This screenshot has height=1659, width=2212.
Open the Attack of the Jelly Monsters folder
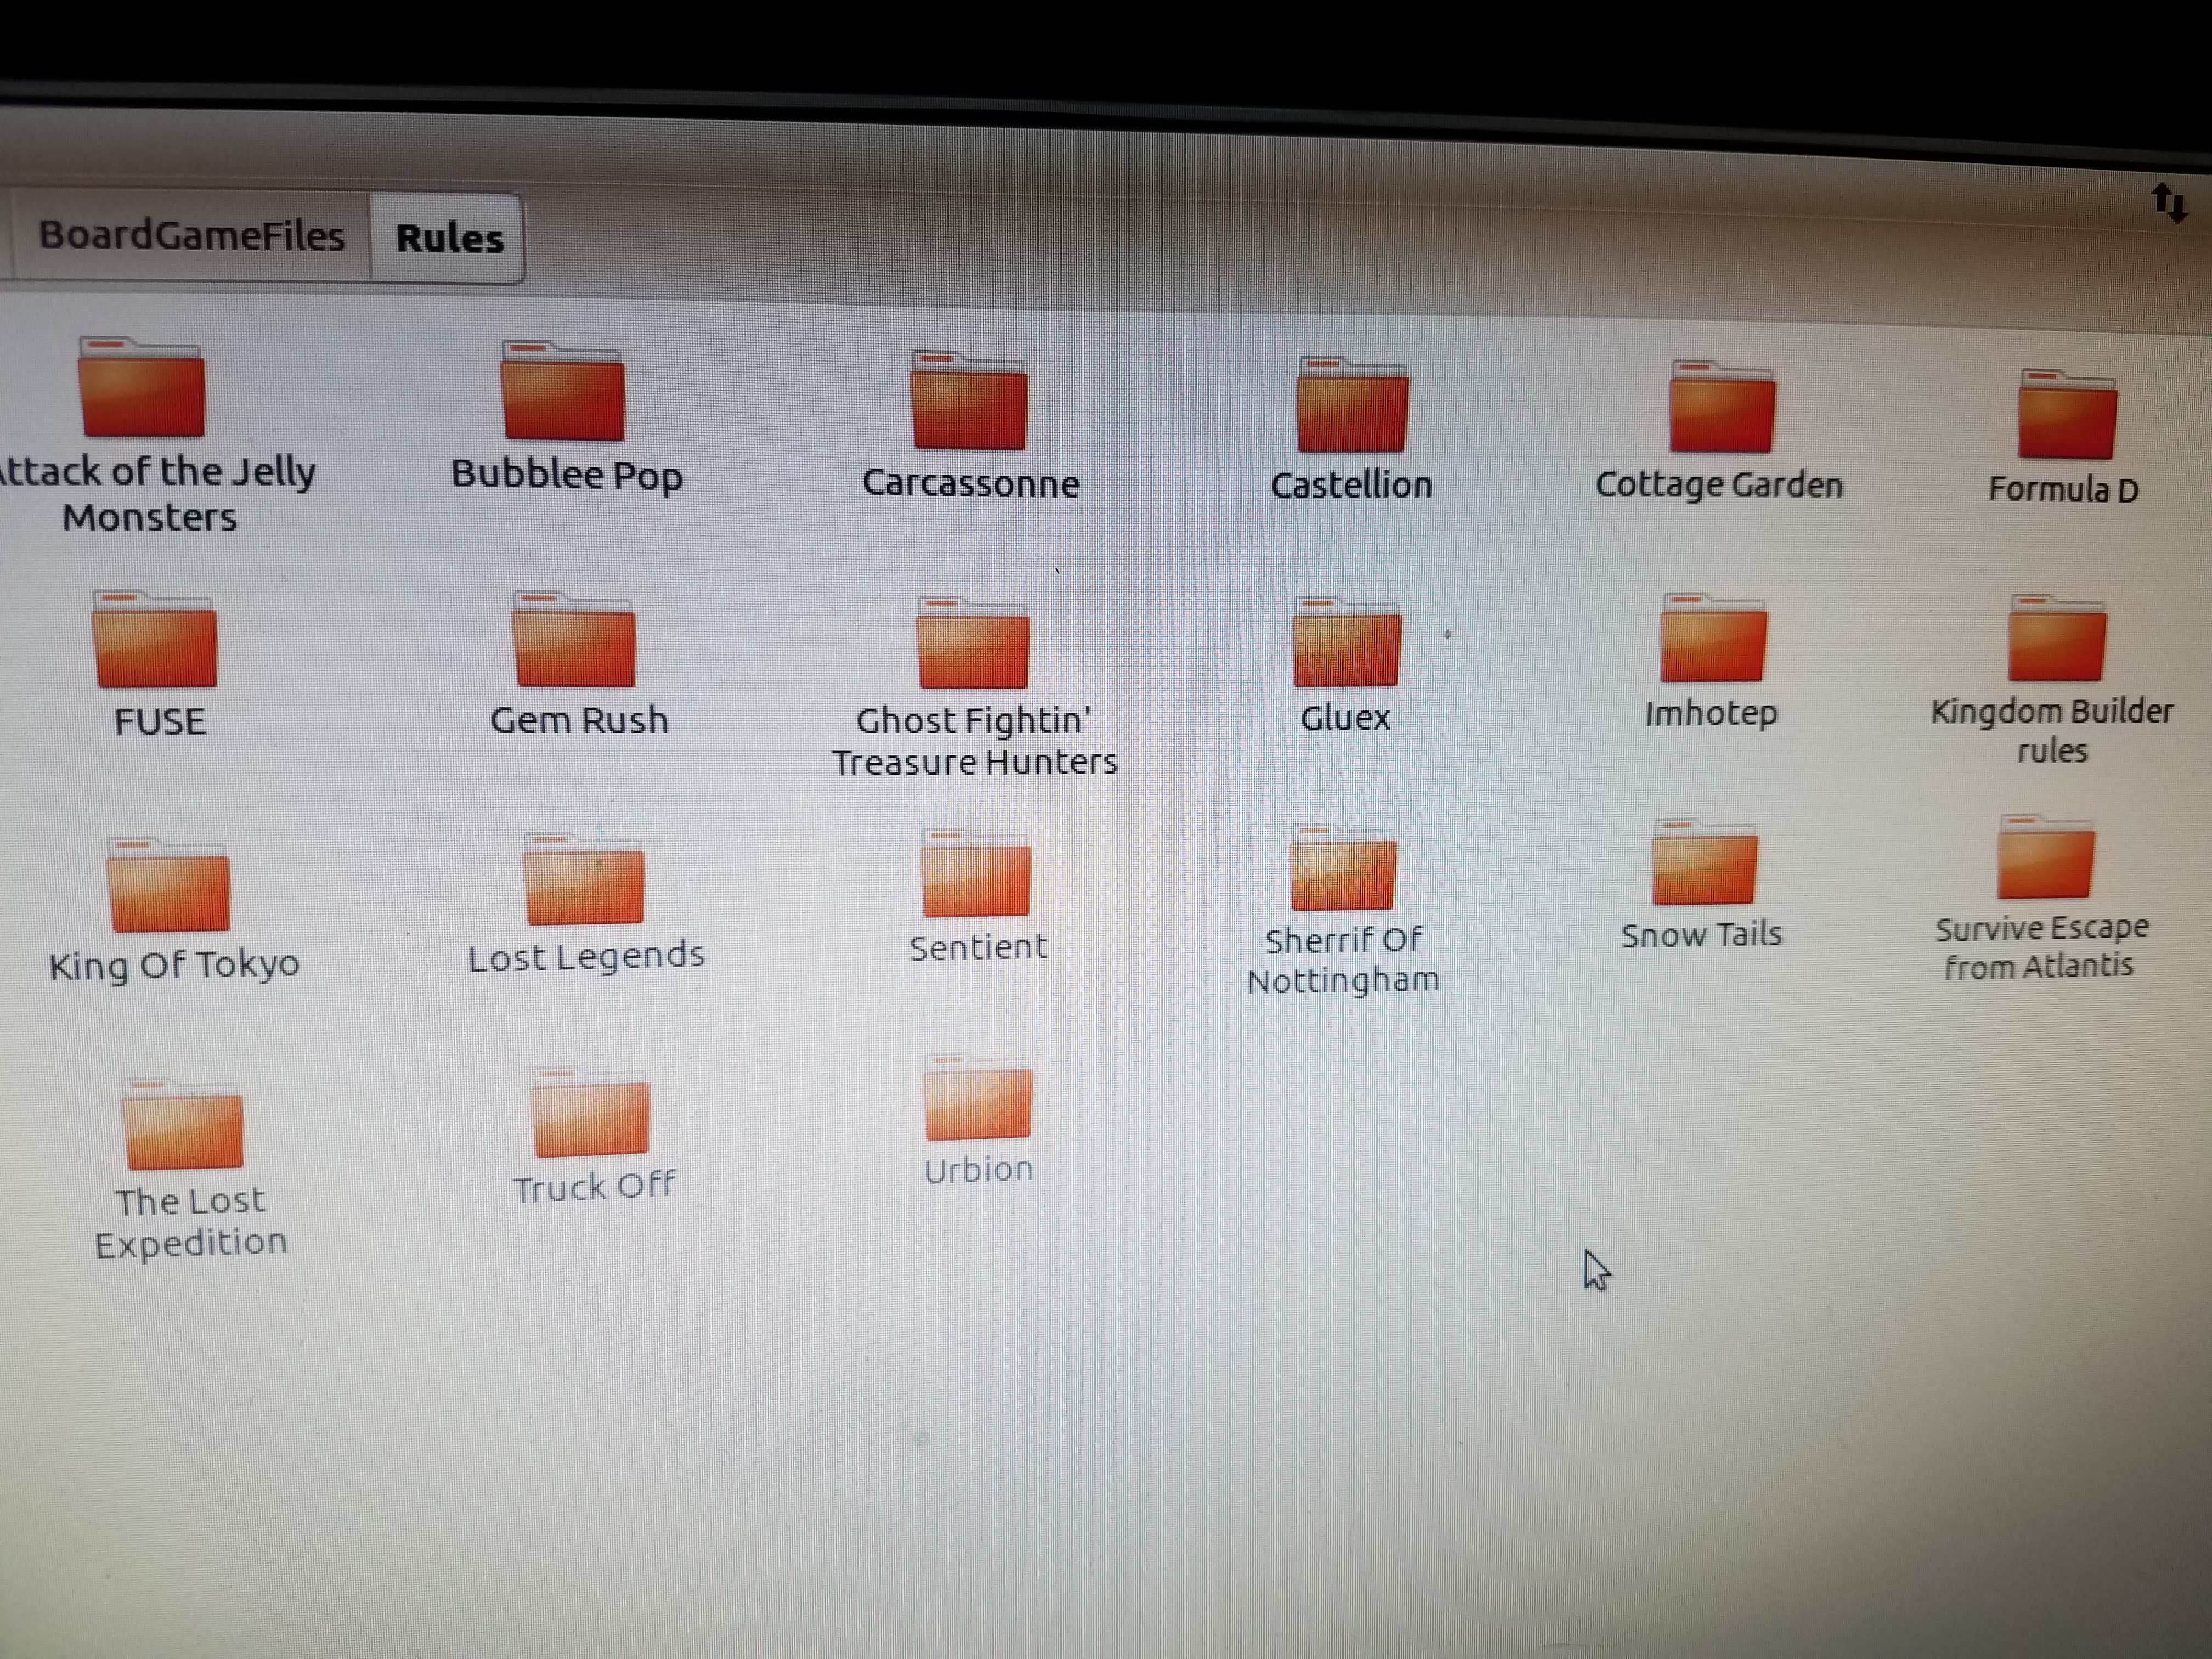pyautogui.click(x=141, y=387)
